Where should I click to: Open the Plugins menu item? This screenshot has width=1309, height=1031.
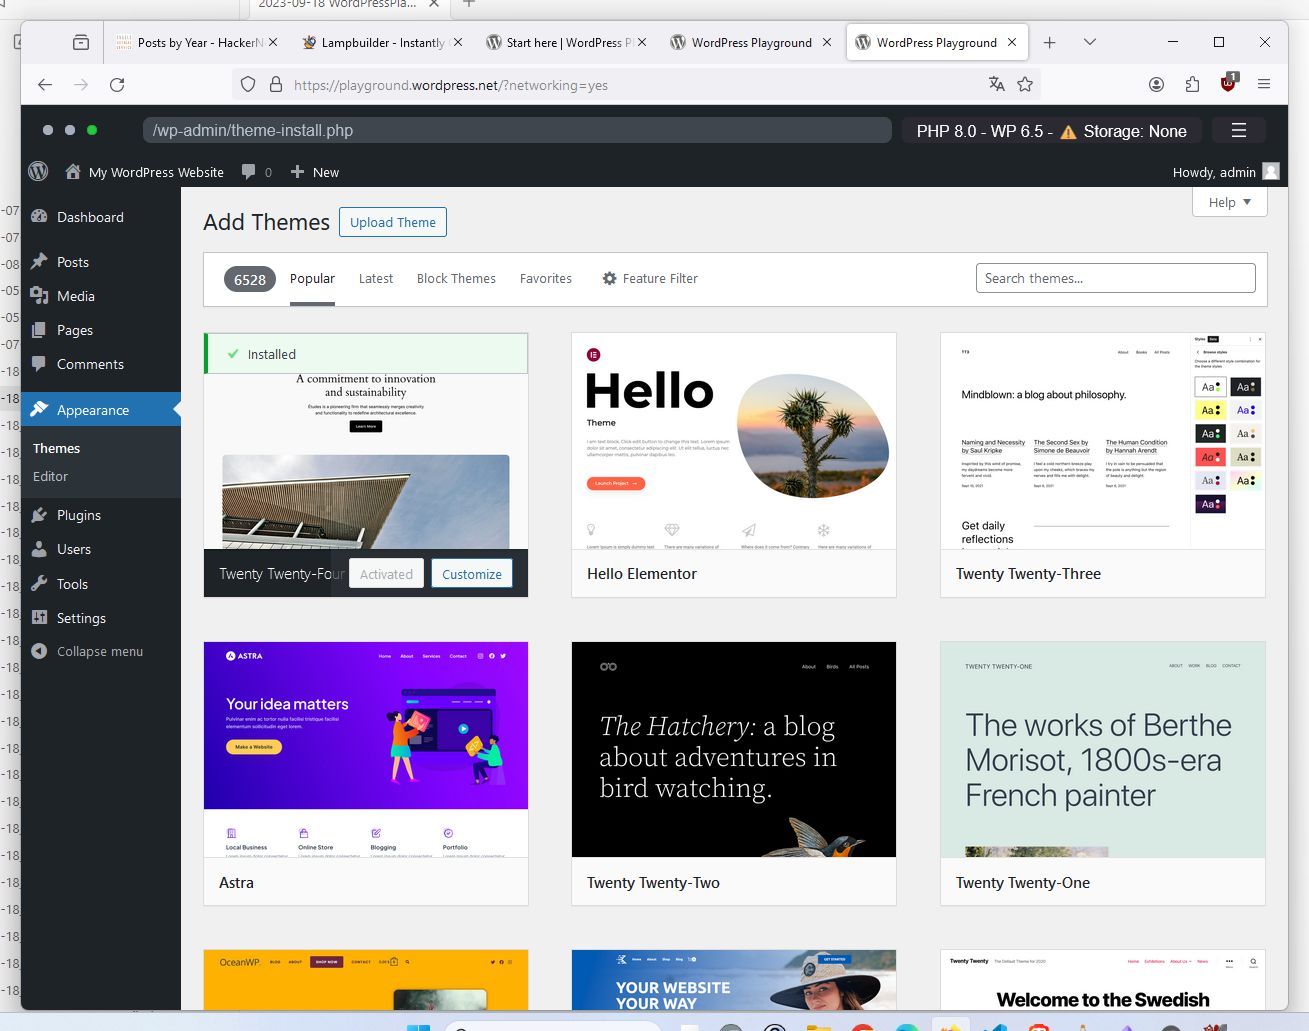point(100,515)
